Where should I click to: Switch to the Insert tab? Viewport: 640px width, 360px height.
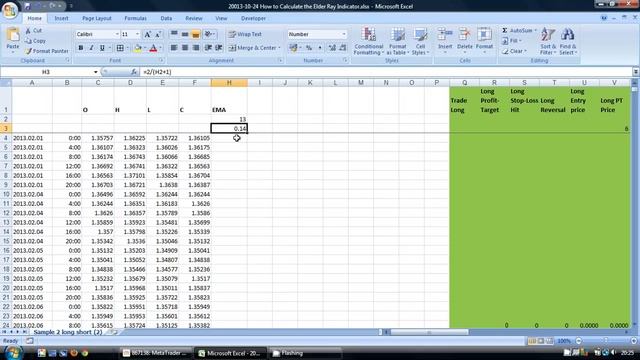click(62, 18)
